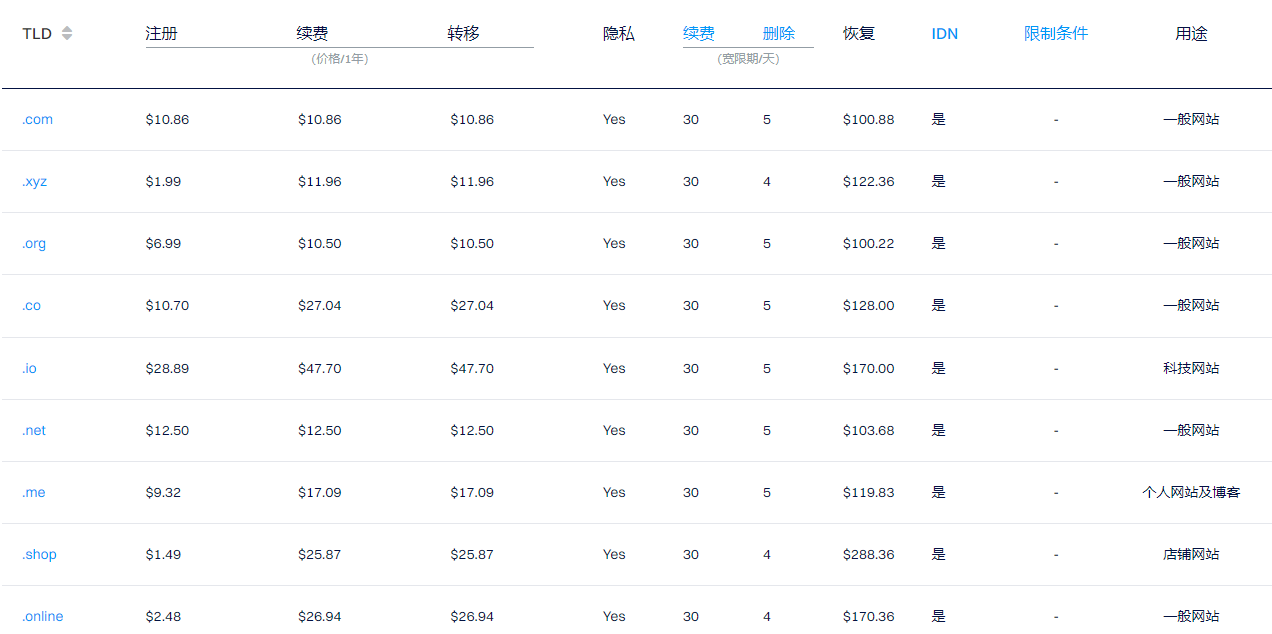Click the 恢复 column header
1272x634 pixels.
pos(858,34)
